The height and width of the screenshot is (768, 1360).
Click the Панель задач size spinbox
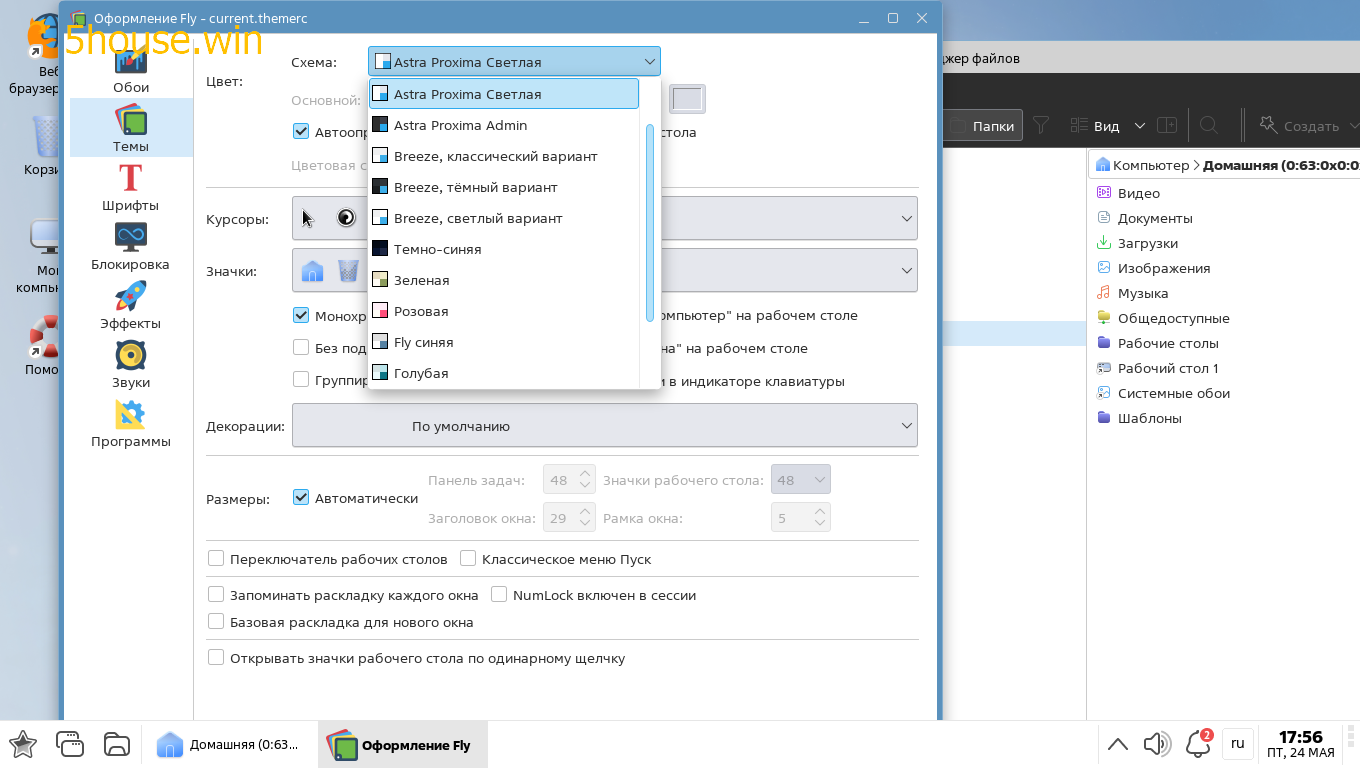pyautogui.click(x=569, y=480)
